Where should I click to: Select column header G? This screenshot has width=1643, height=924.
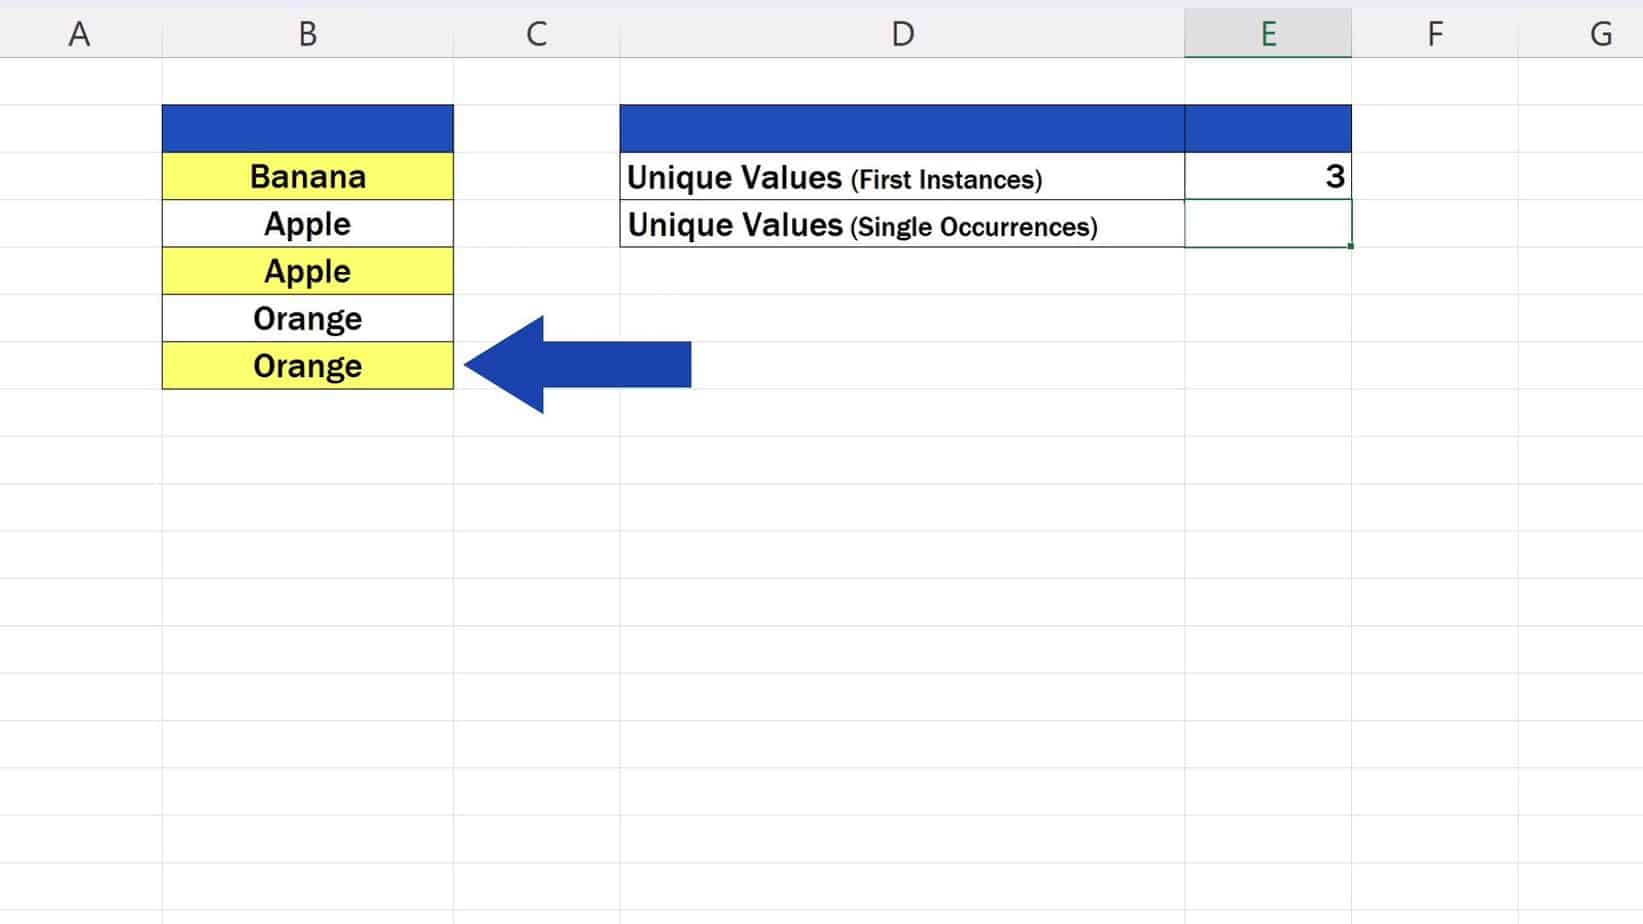[x=1598, y=32]
